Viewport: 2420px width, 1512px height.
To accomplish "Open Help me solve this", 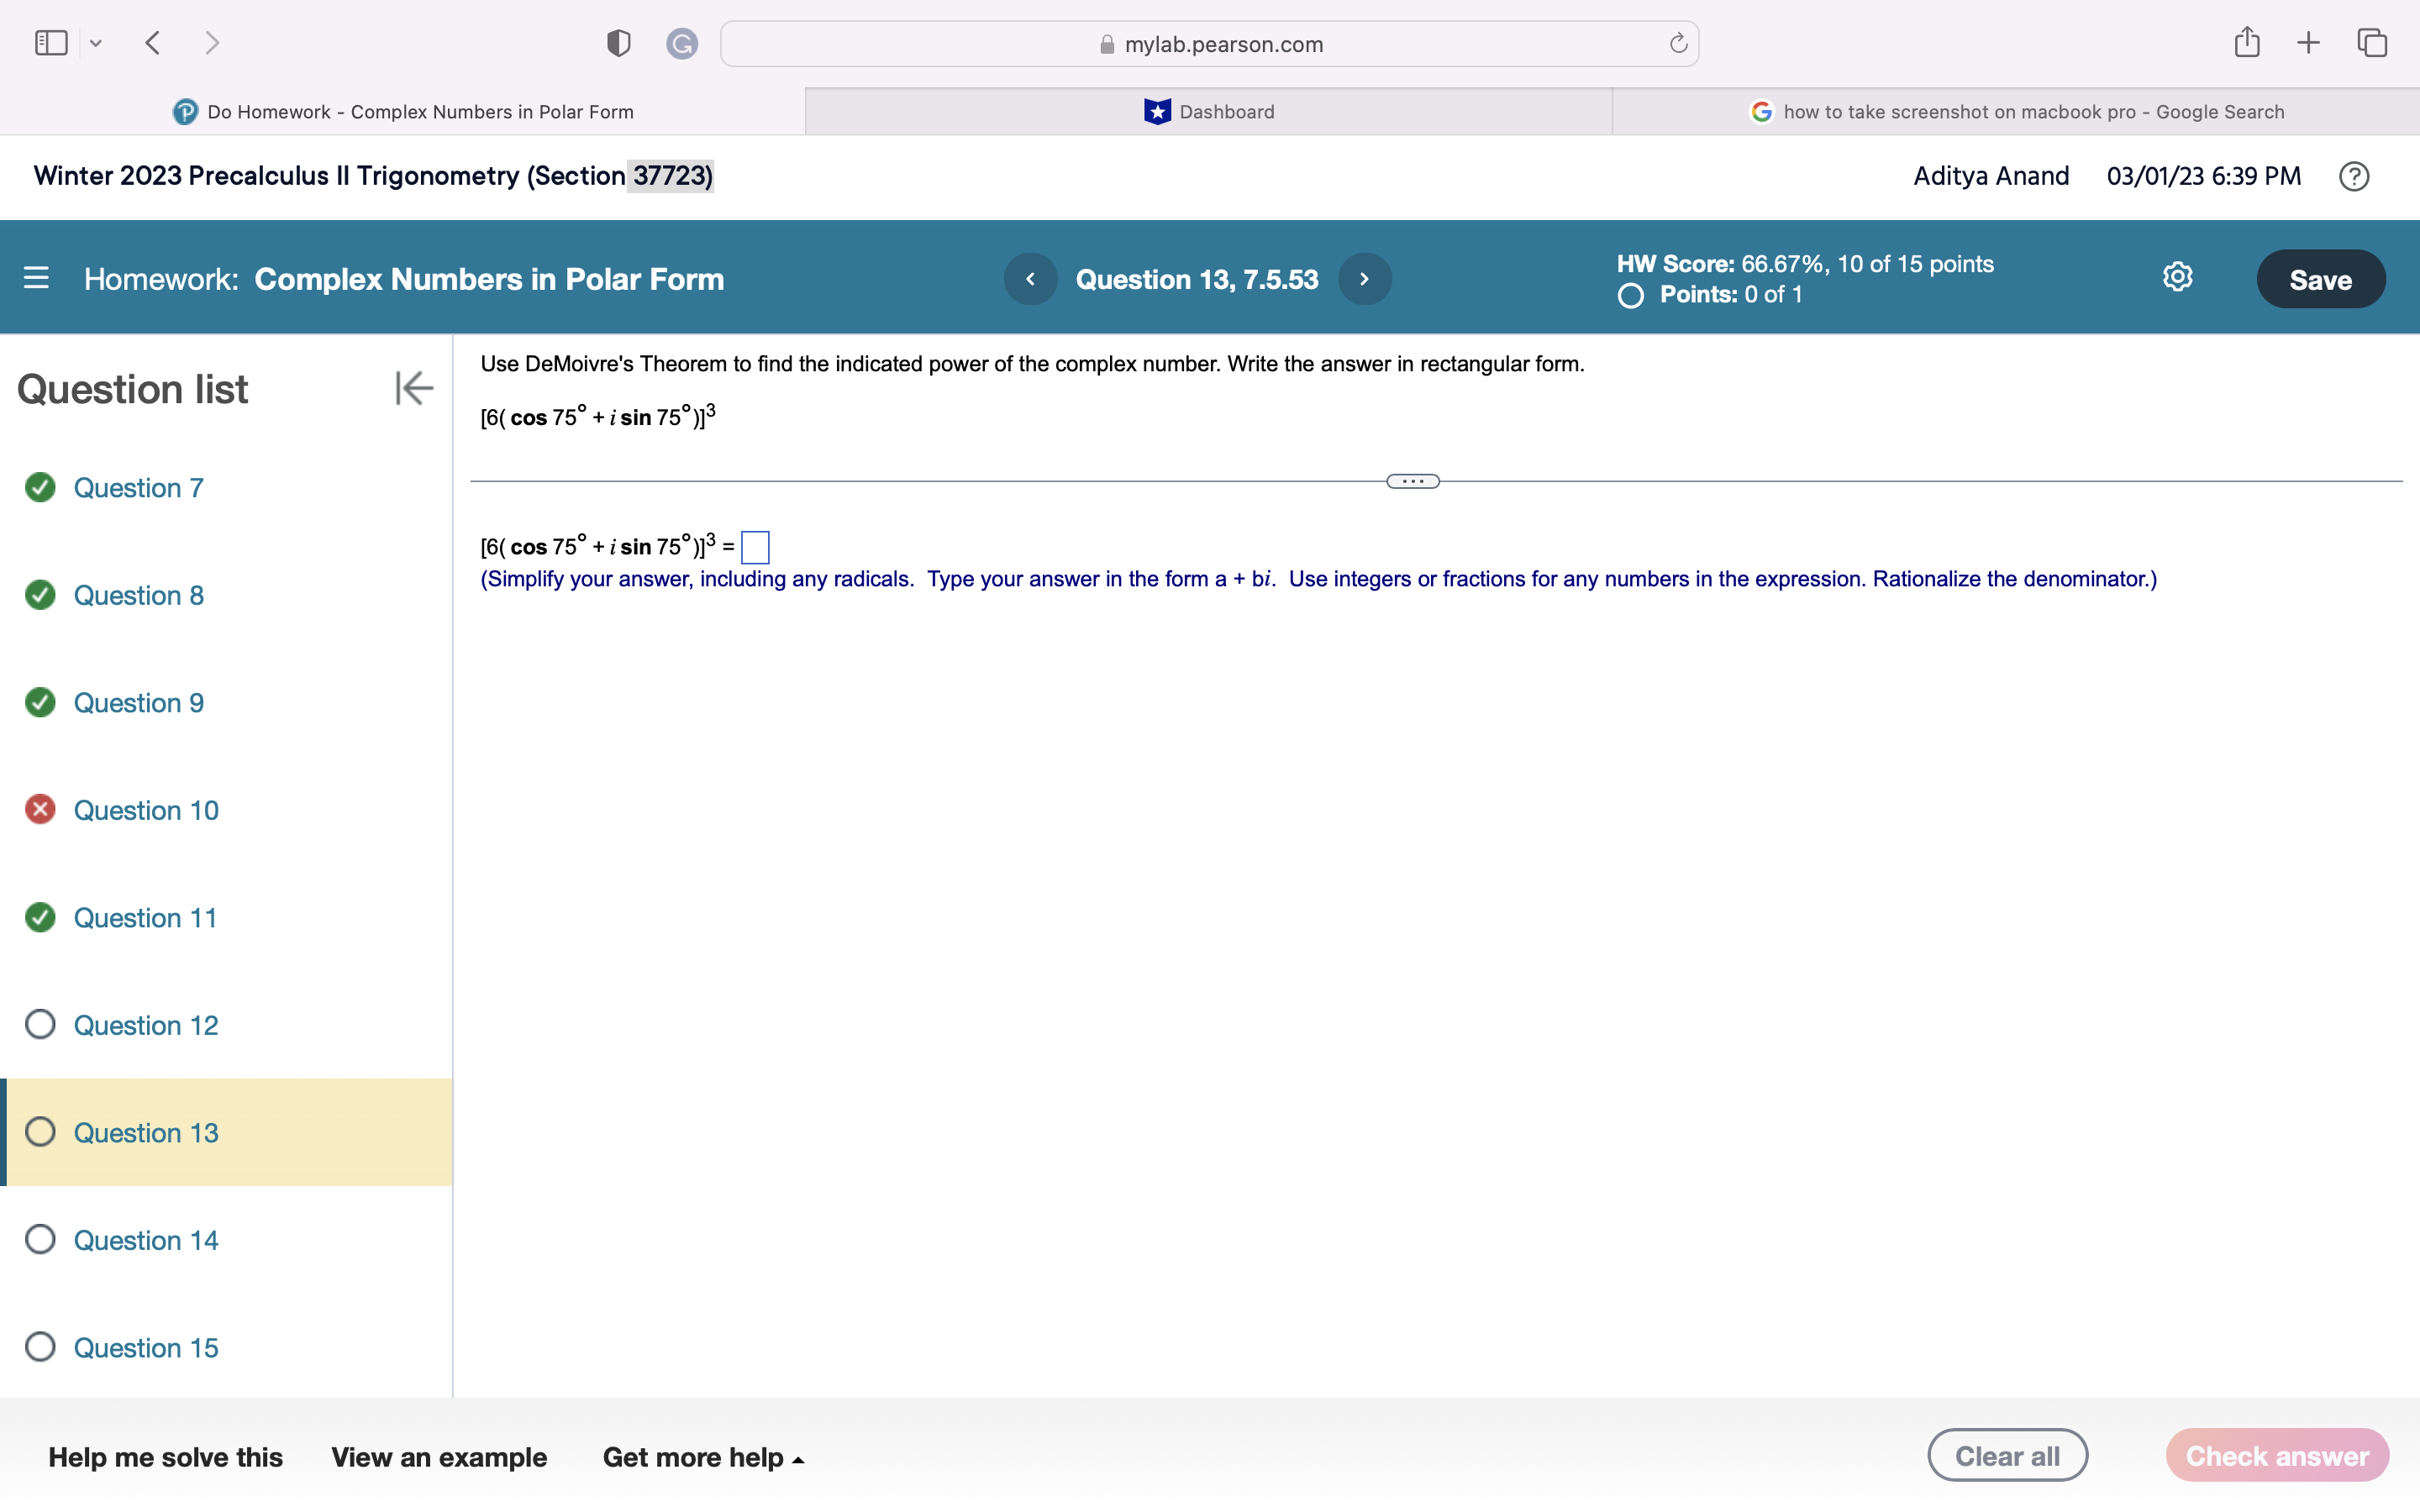I will 166,1457.
